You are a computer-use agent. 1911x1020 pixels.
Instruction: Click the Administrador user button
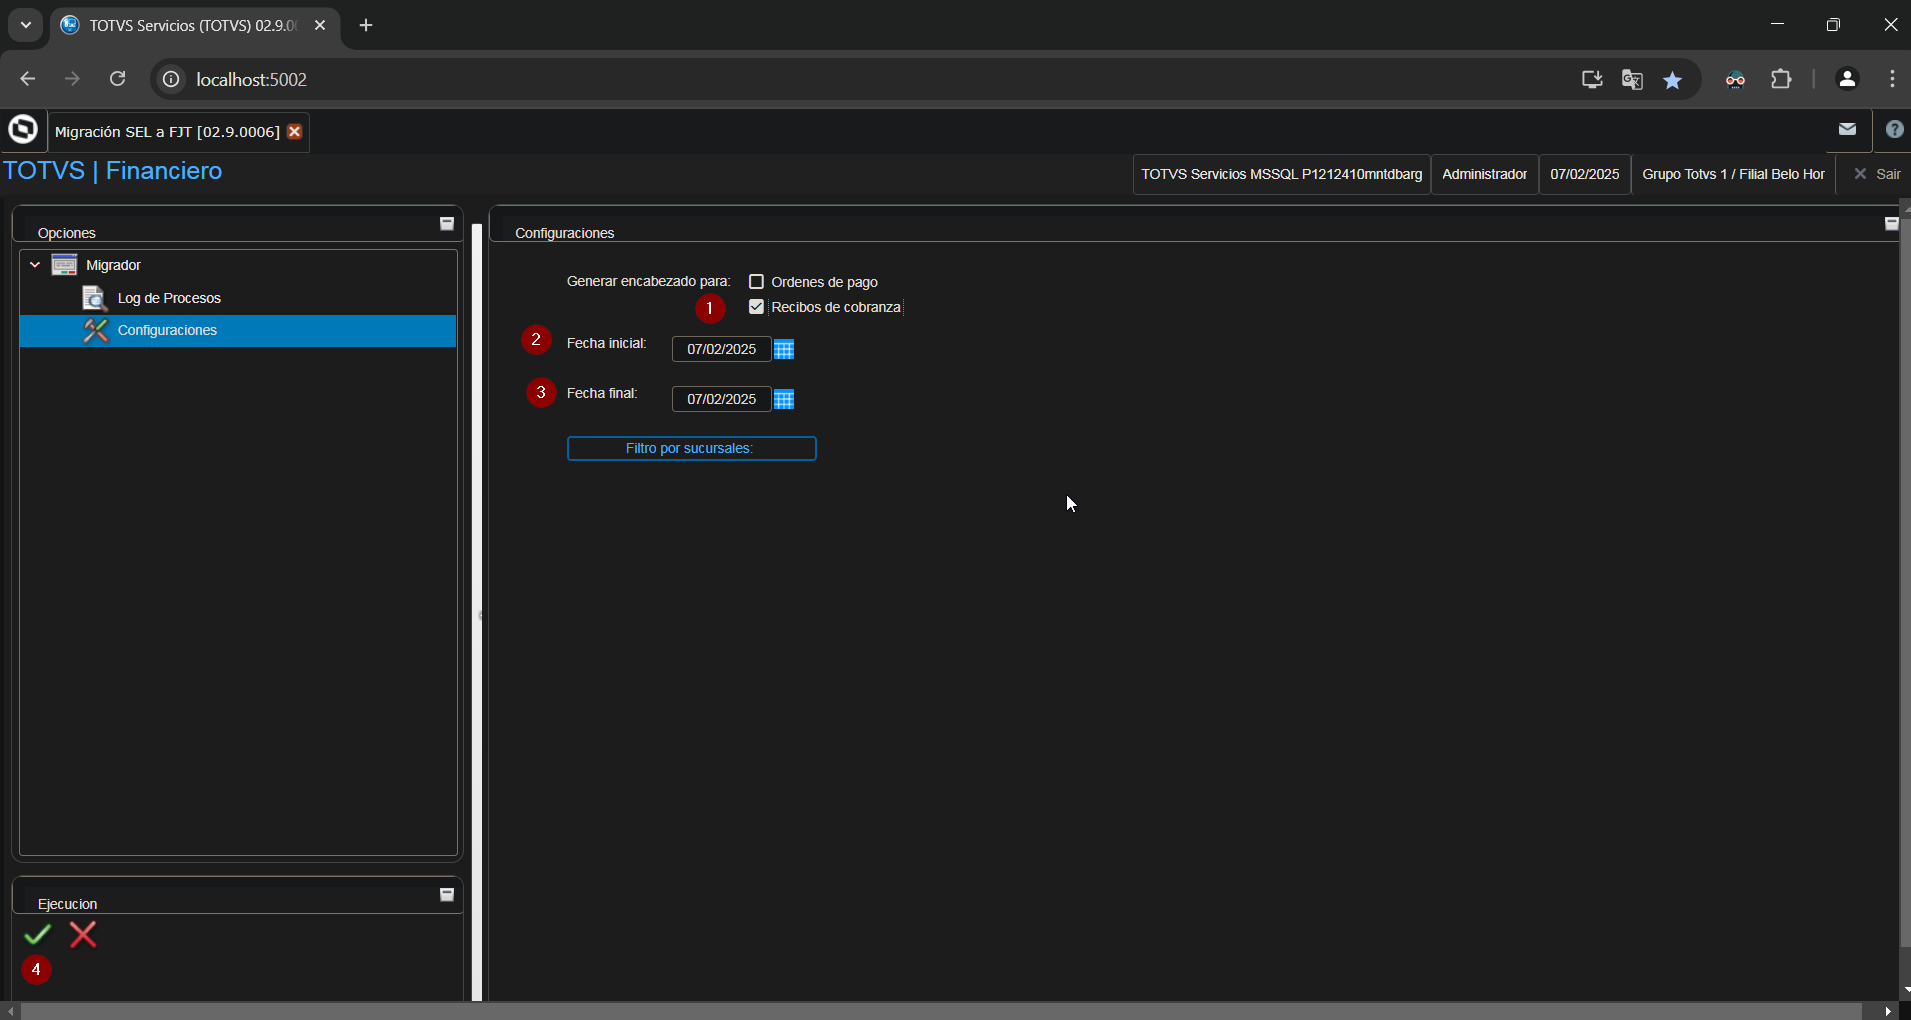tap(1485, 174)
